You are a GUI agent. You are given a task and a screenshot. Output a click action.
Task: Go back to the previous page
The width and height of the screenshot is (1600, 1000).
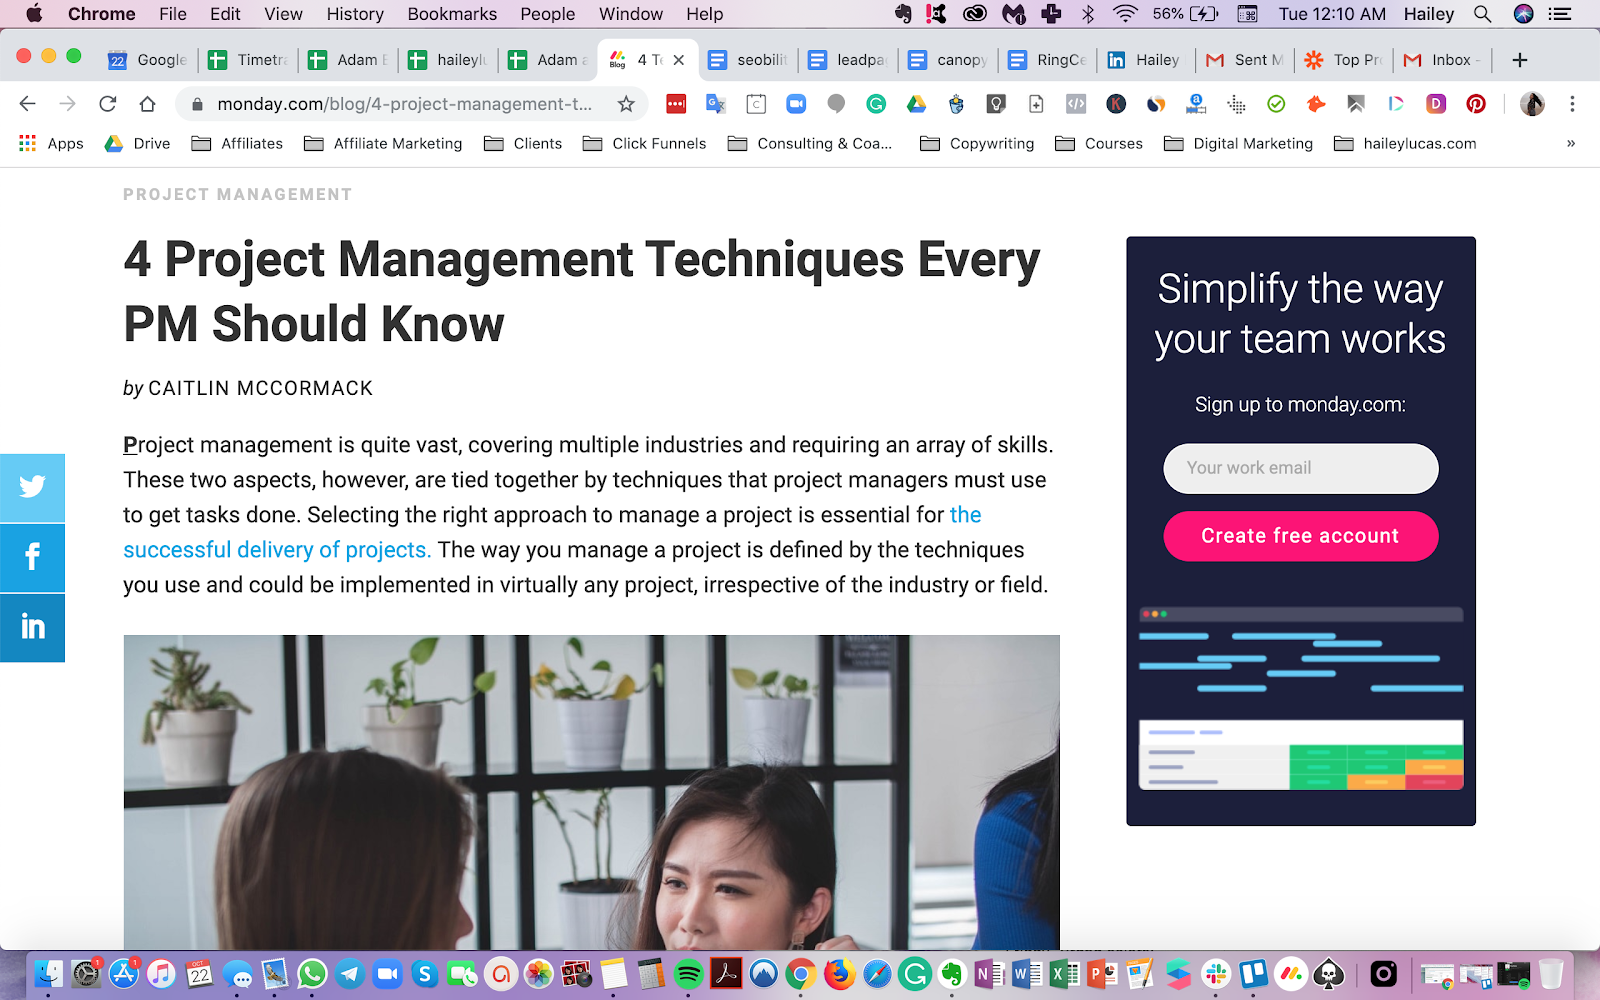click(27, 104)
